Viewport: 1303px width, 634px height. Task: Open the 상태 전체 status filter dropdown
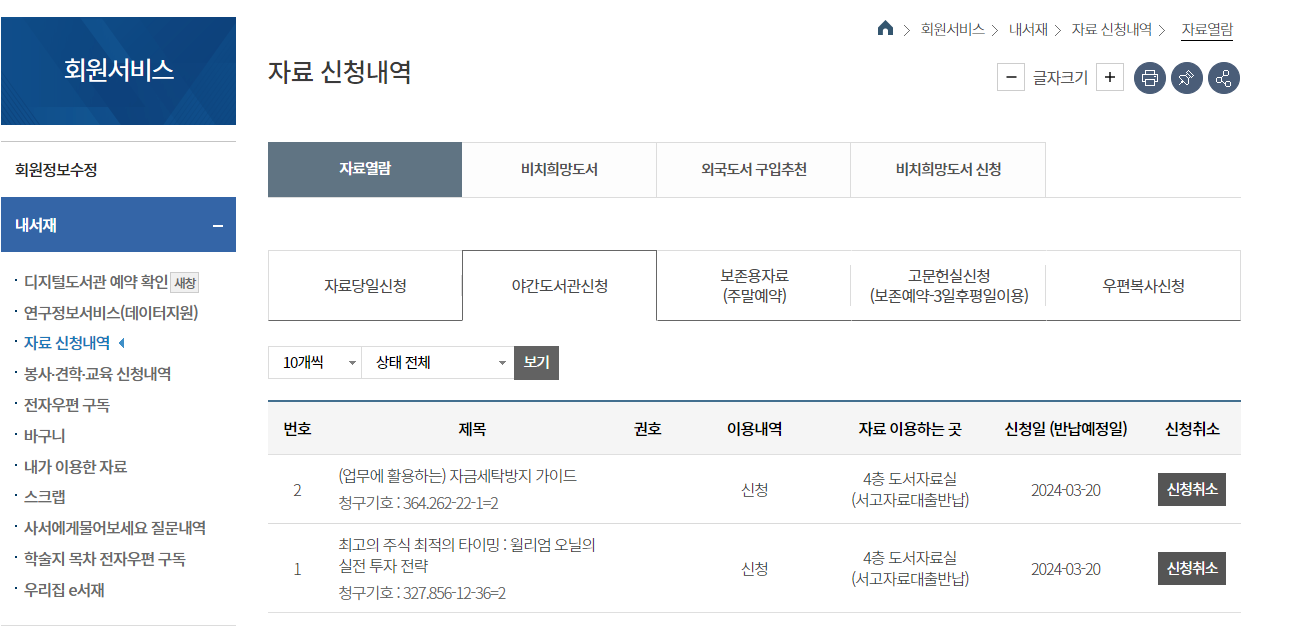(x=437, y=362)
